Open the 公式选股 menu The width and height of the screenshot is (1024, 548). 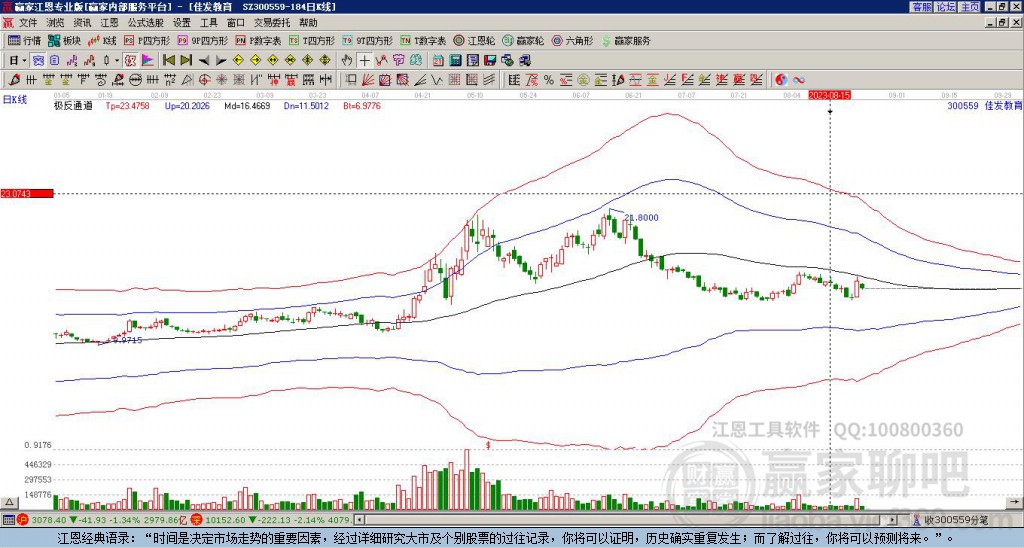(146, 23)
